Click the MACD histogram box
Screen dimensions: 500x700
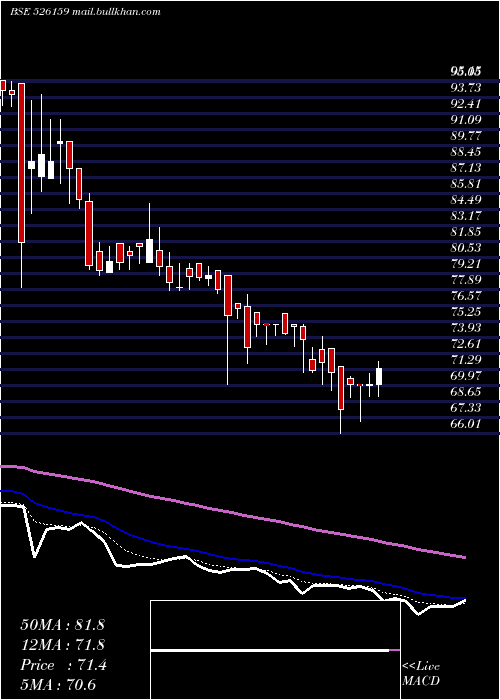pyautogui.click(x=275, y=650)
